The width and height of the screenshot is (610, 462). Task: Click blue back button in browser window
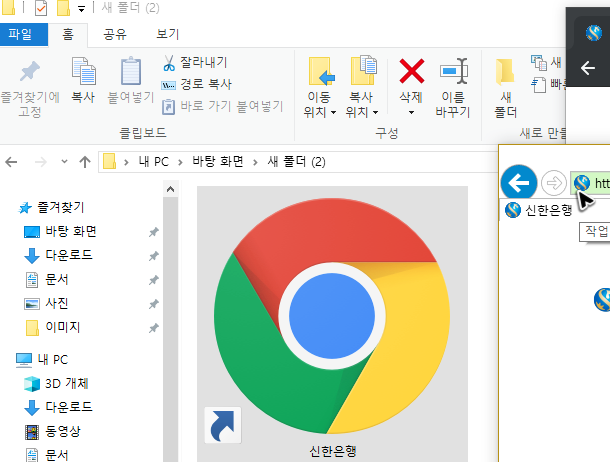pyautogui.click(x=519, y=183)
